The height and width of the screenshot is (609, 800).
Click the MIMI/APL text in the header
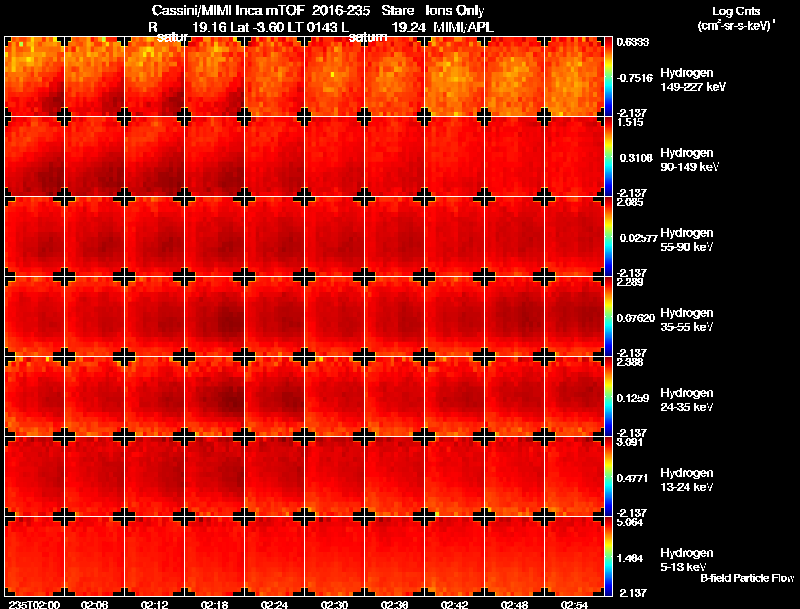click(463, 27)
